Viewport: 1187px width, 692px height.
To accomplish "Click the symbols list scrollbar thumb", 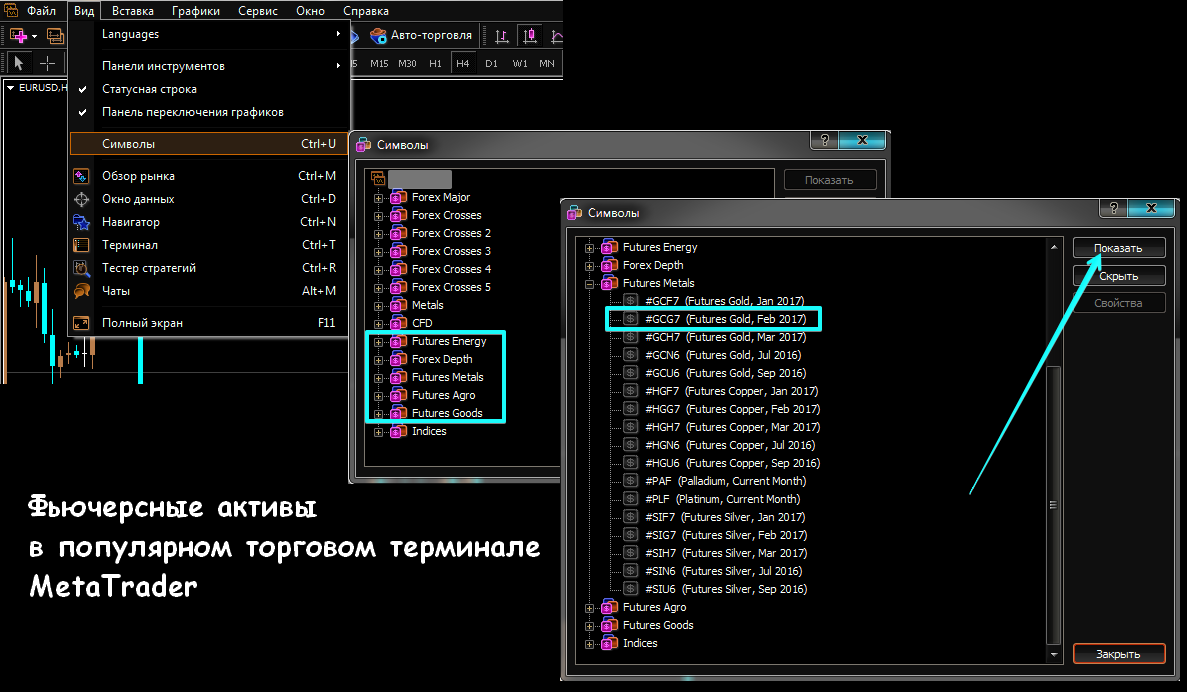I will tap(1053, 505).
